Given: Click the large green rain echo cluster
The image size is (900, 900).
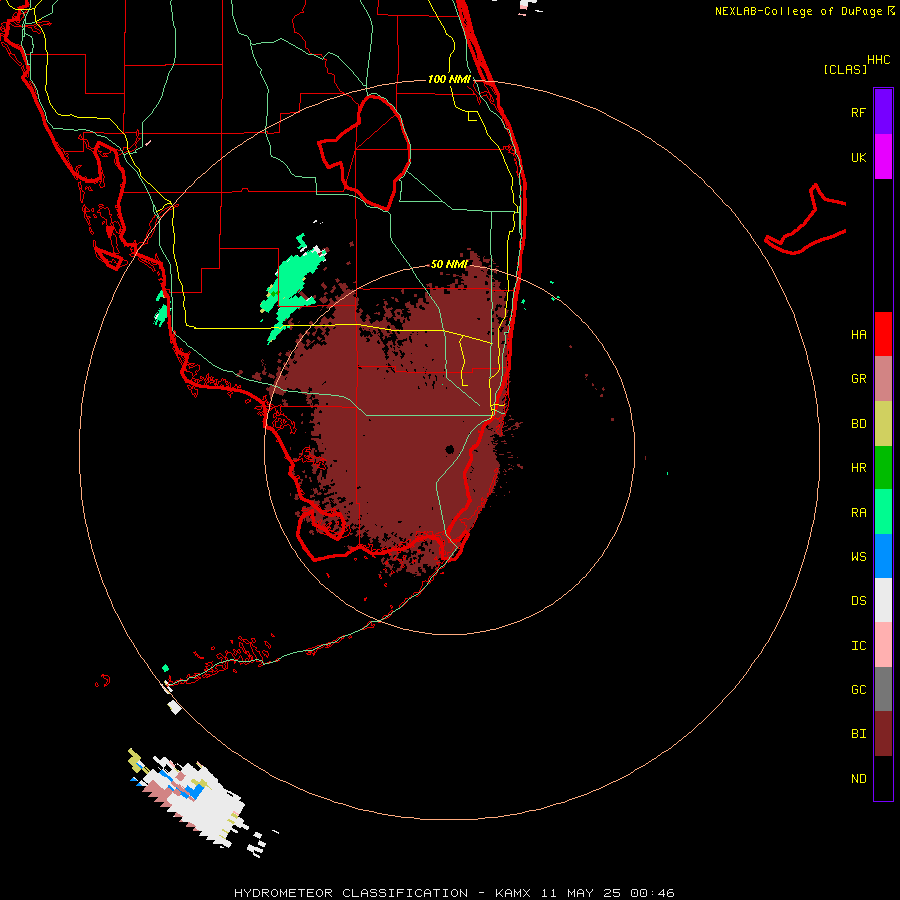Looking at the screenshot, I should [x=293, y=287].
